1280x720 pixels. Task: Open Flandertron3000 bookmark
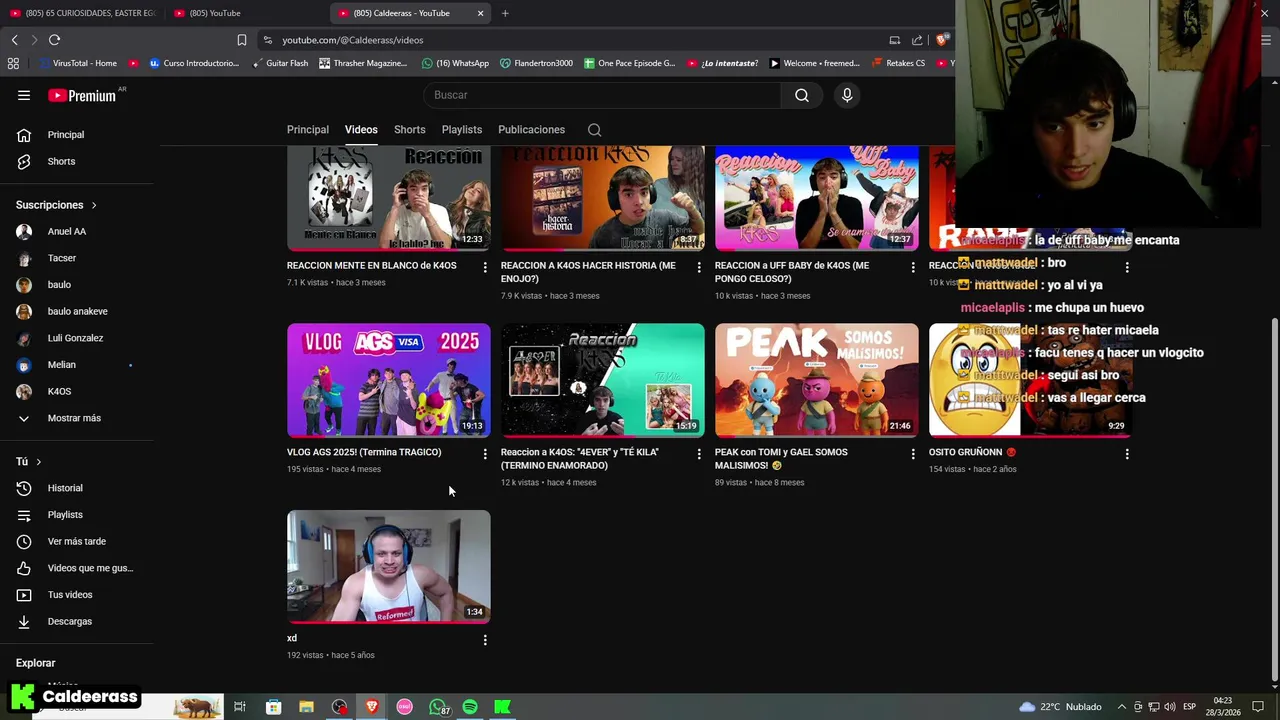point(536,63)
